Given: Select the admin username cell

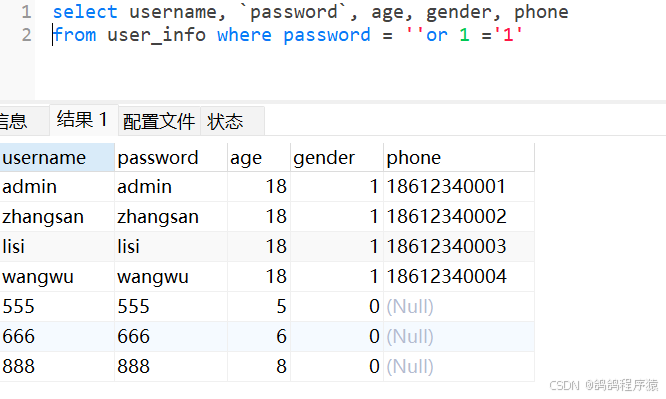Looking at the screenshot, I should point(57,187).
